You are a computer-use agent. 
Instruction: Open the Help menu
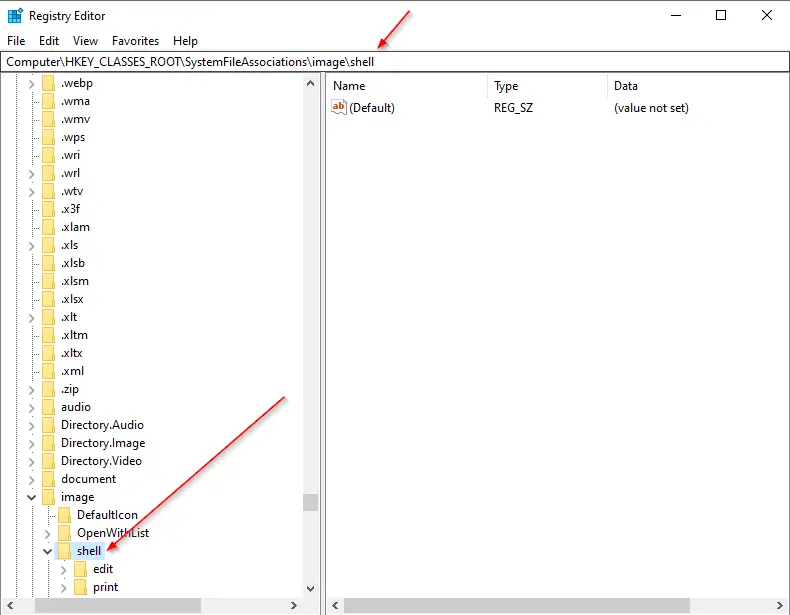[x=185, y=41]
